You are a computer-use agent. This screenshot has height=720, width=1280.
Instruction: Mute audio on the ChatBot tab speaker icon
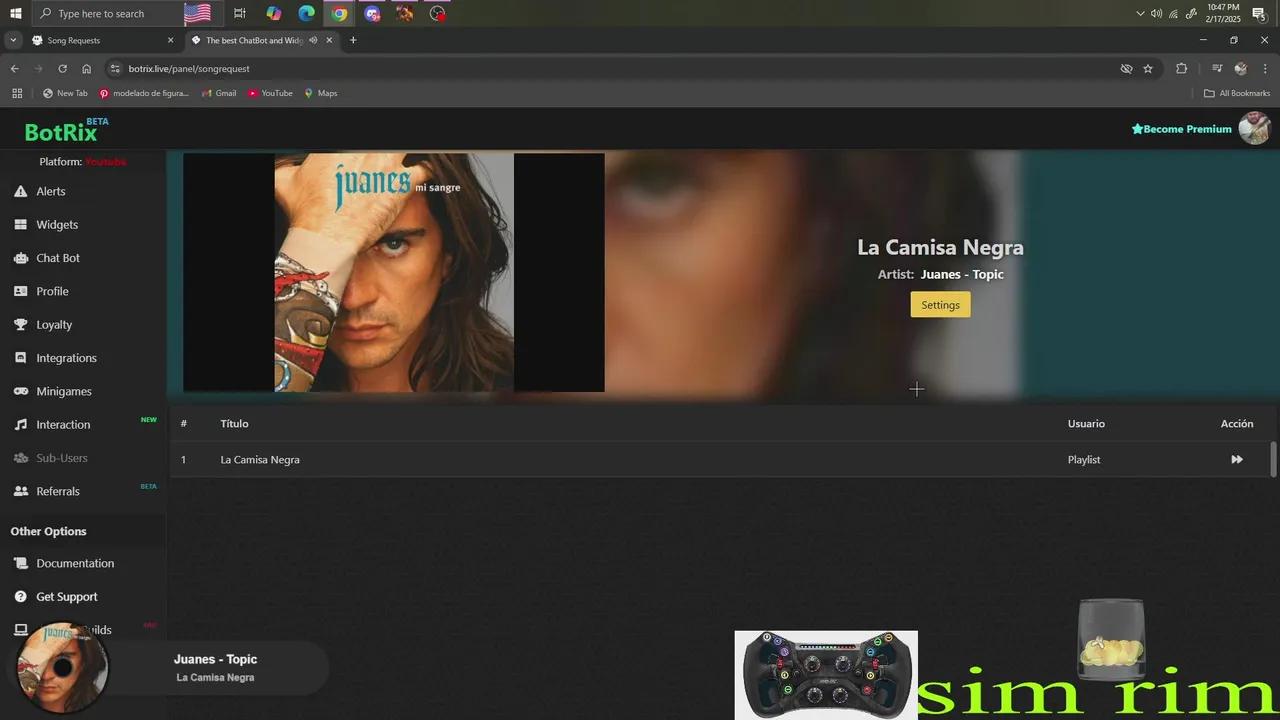point(313,40)
